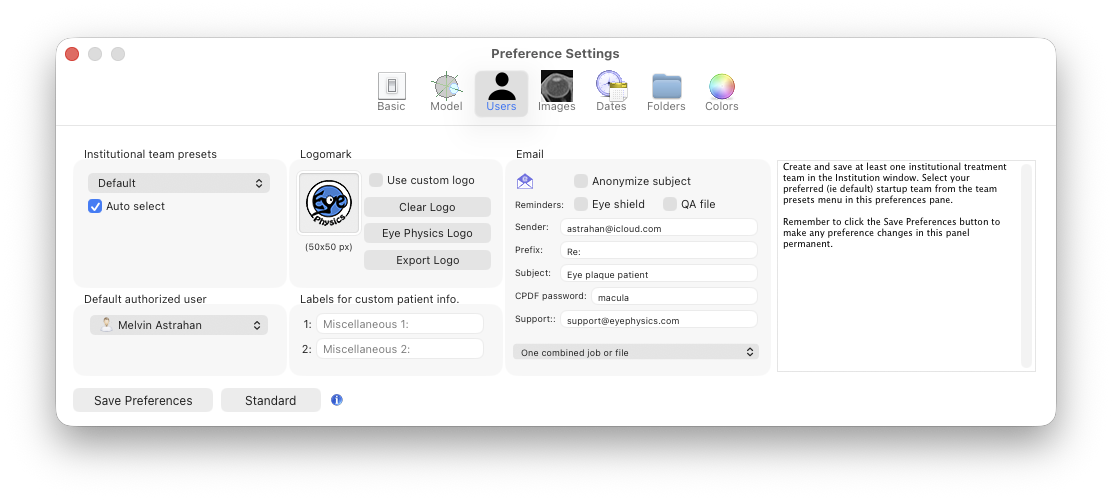Viewport: 1112px width, 500px height.
Task: Switch to the Model preferences icon
Action: click(x=446, y=91)
